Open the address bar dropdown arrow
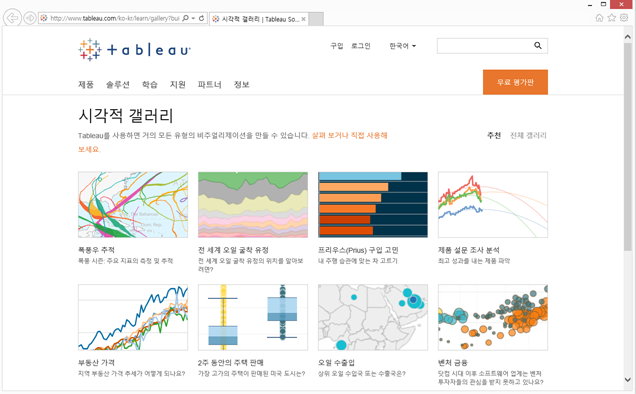636x394 pixels. coord(193,18)
